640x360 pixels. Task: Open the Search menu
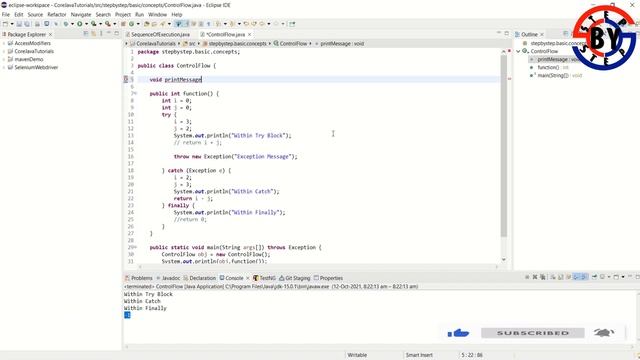(x=103, y=15)
